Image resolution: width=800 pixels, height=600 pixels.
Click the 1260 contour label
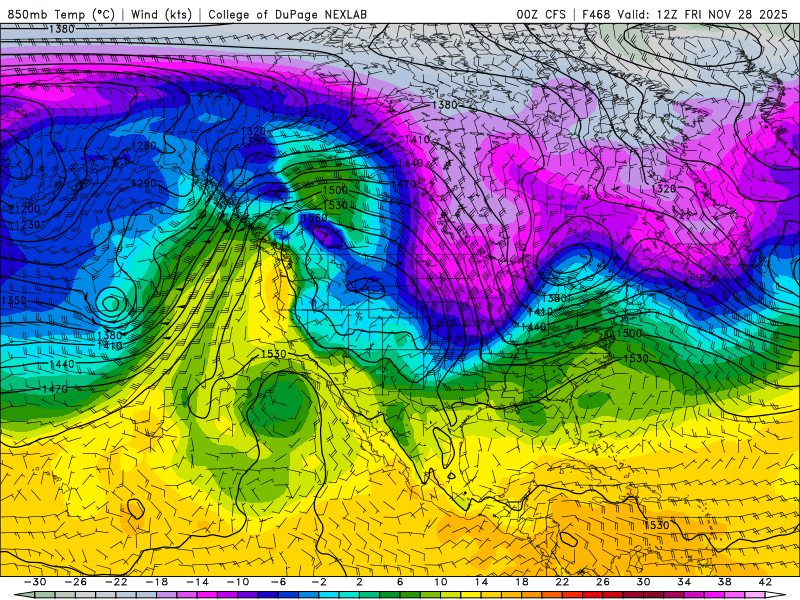pyautogui.click(x=144, y=146)
